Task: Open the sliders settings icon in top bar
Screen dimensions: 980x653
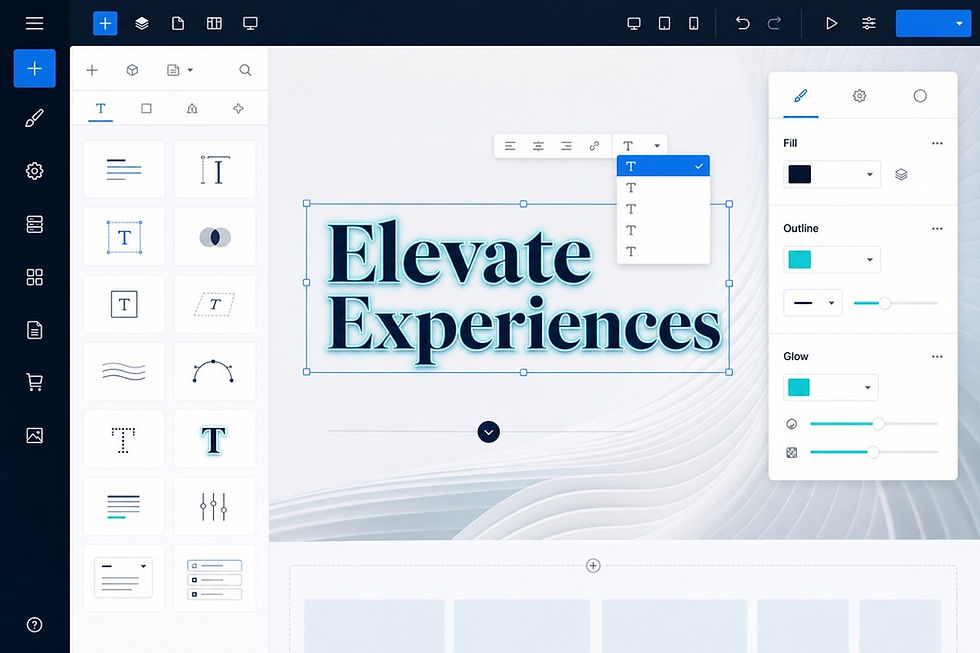Action: (869, 24)
